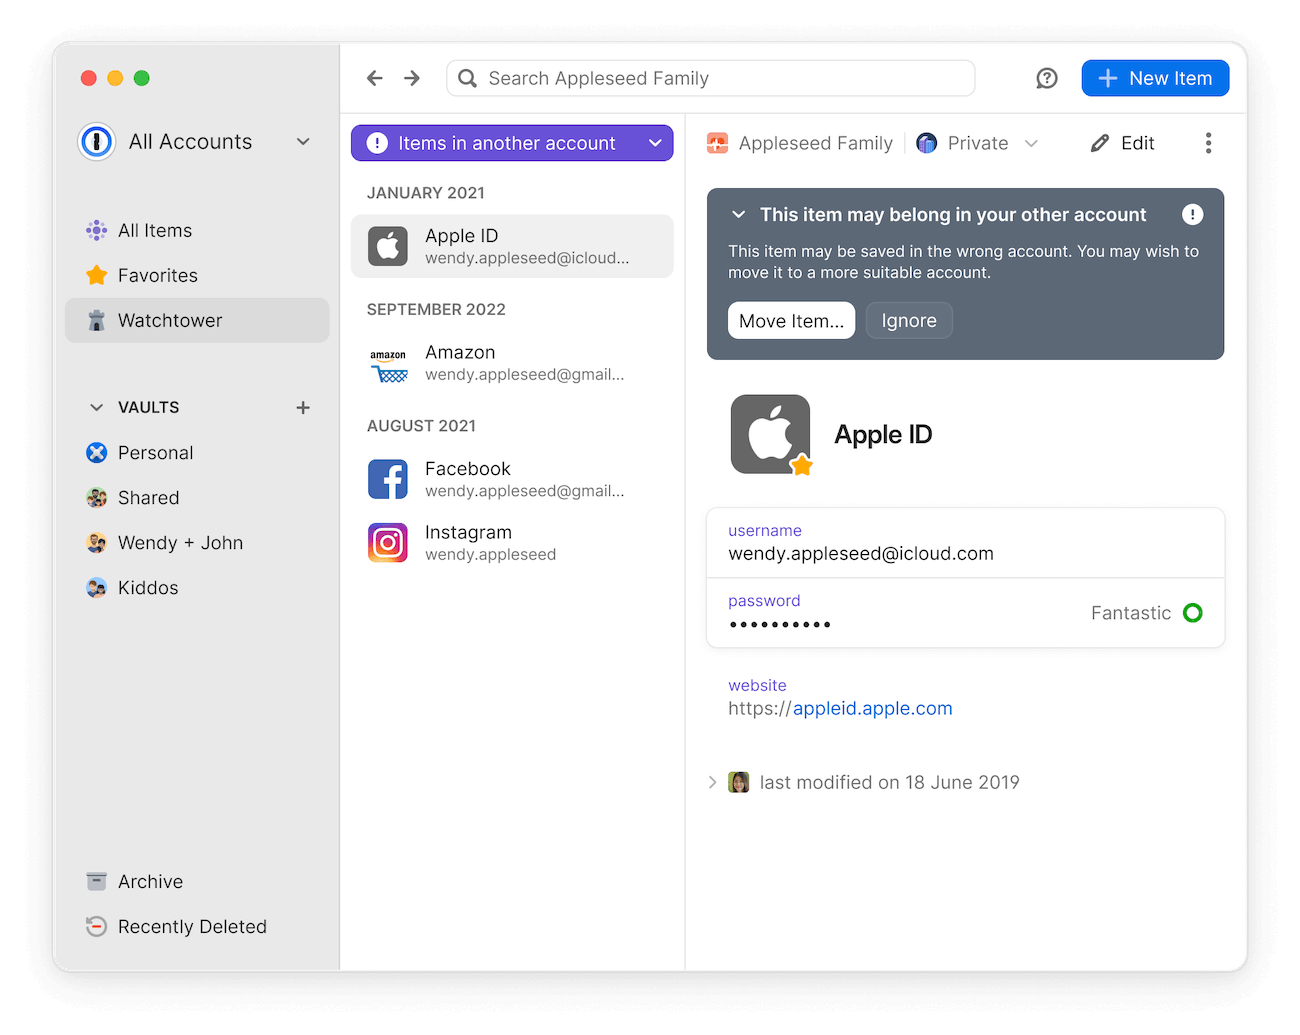Open the three-dot more options icon

(x=1208, y=142)
